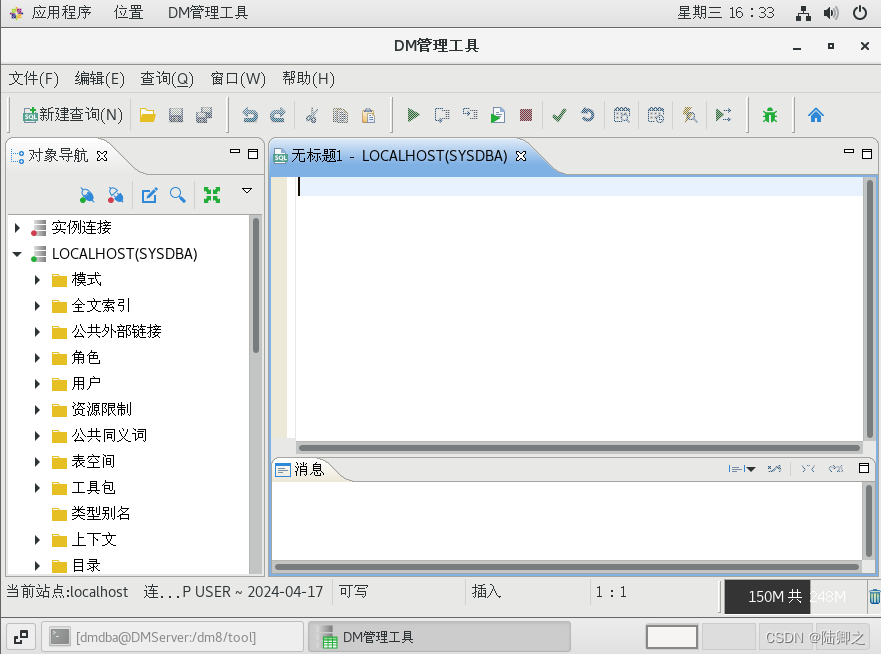The height and width of the screenshot is (654, 881).
Task: Click the rollback icon beside the checkmark
Action: 587,115
